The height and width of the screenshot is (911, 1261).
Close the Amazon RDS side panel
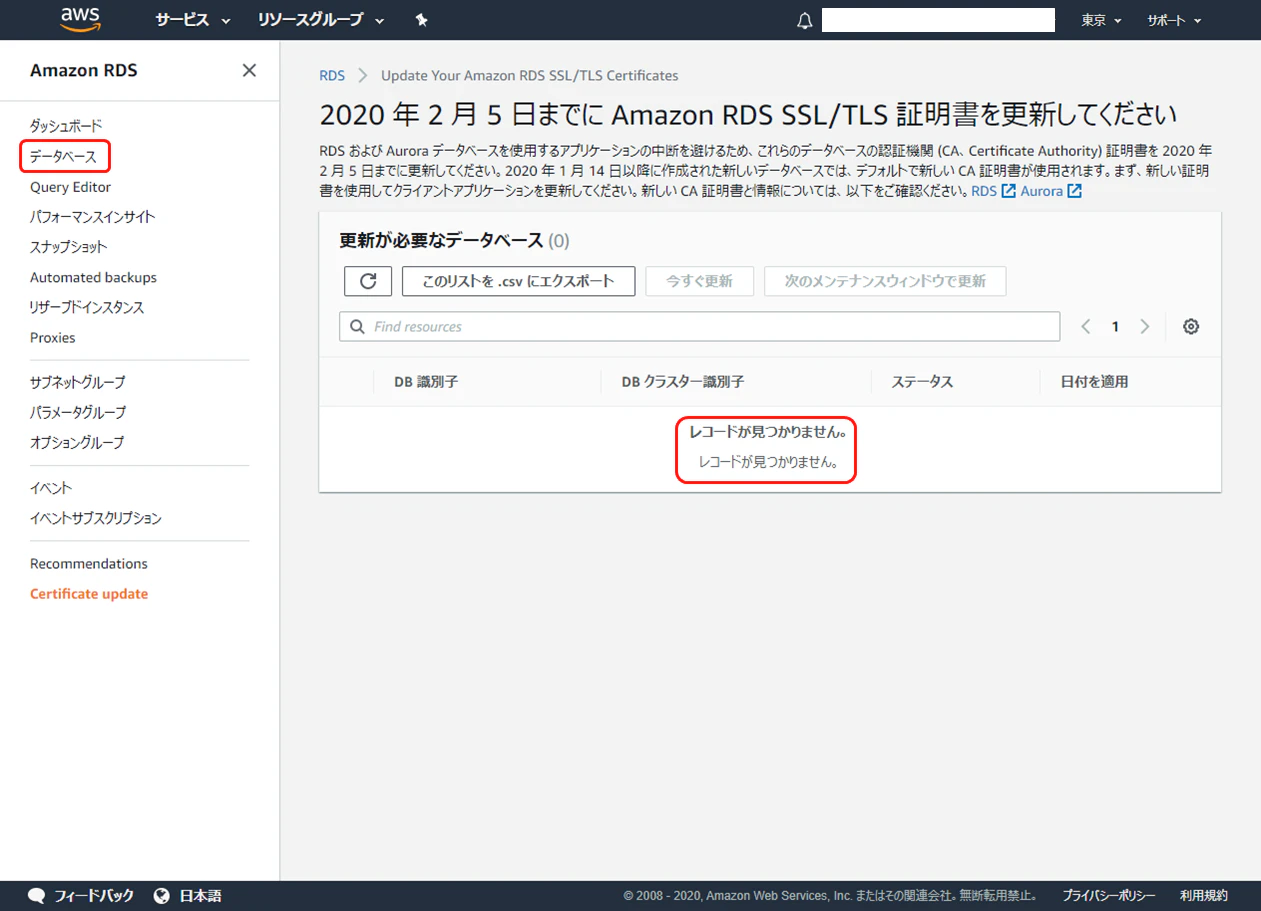(x=250, y=70)
